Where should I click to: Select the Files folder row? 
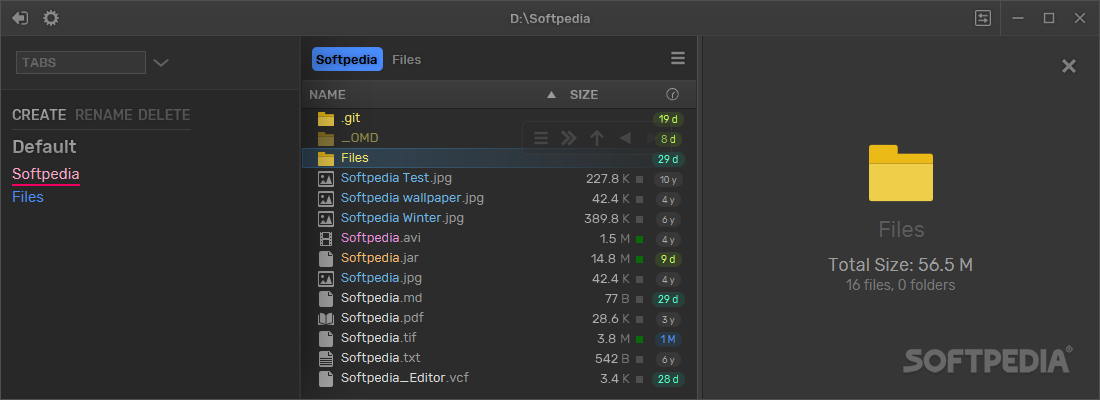[x=498, y=158]
